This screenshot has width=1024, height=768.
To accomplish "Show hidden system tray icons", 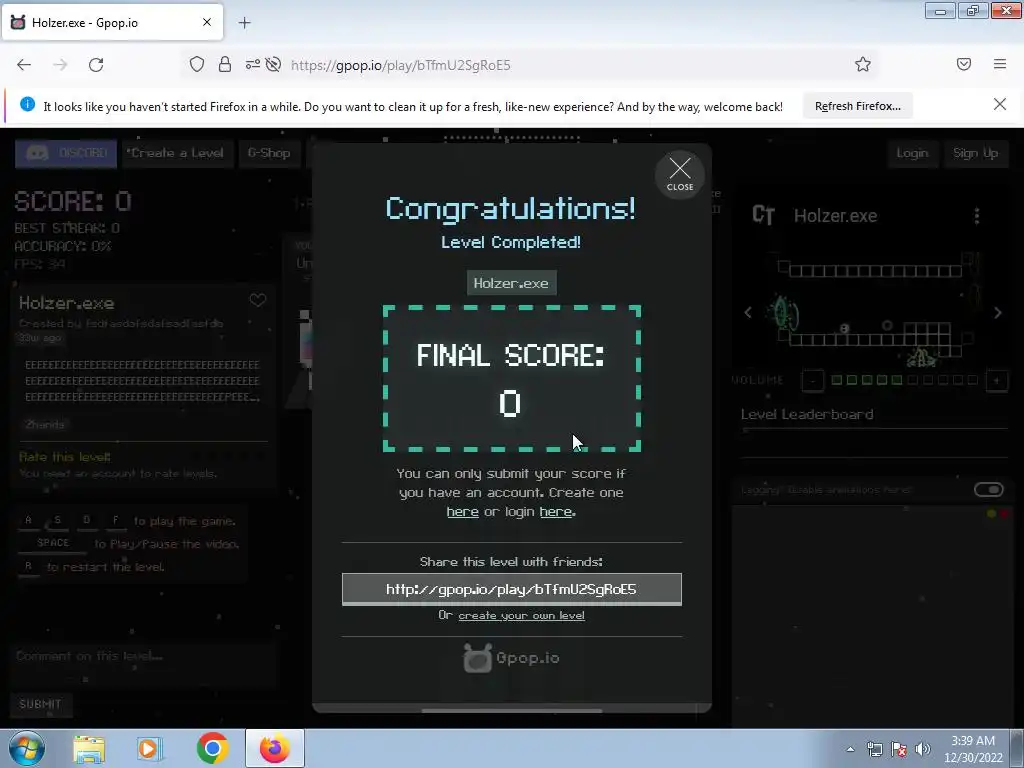I will (x=850, y=749).
